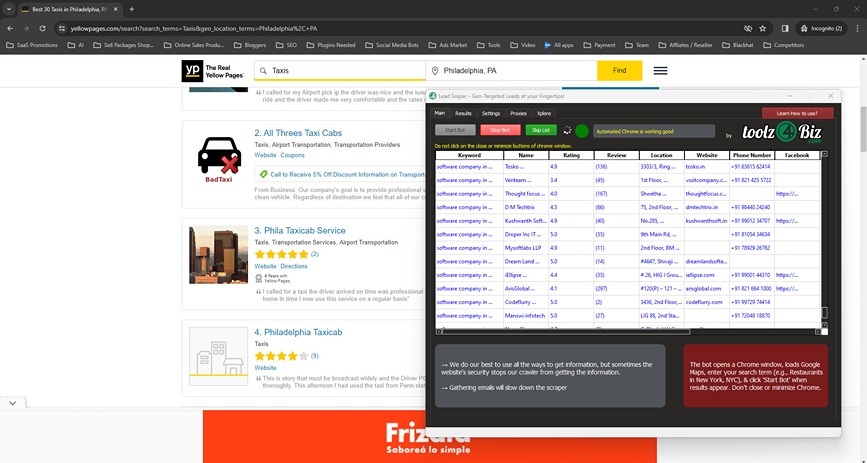
Task: Open the Ads Market bookmark folder
Action: (x=448, y=45)
